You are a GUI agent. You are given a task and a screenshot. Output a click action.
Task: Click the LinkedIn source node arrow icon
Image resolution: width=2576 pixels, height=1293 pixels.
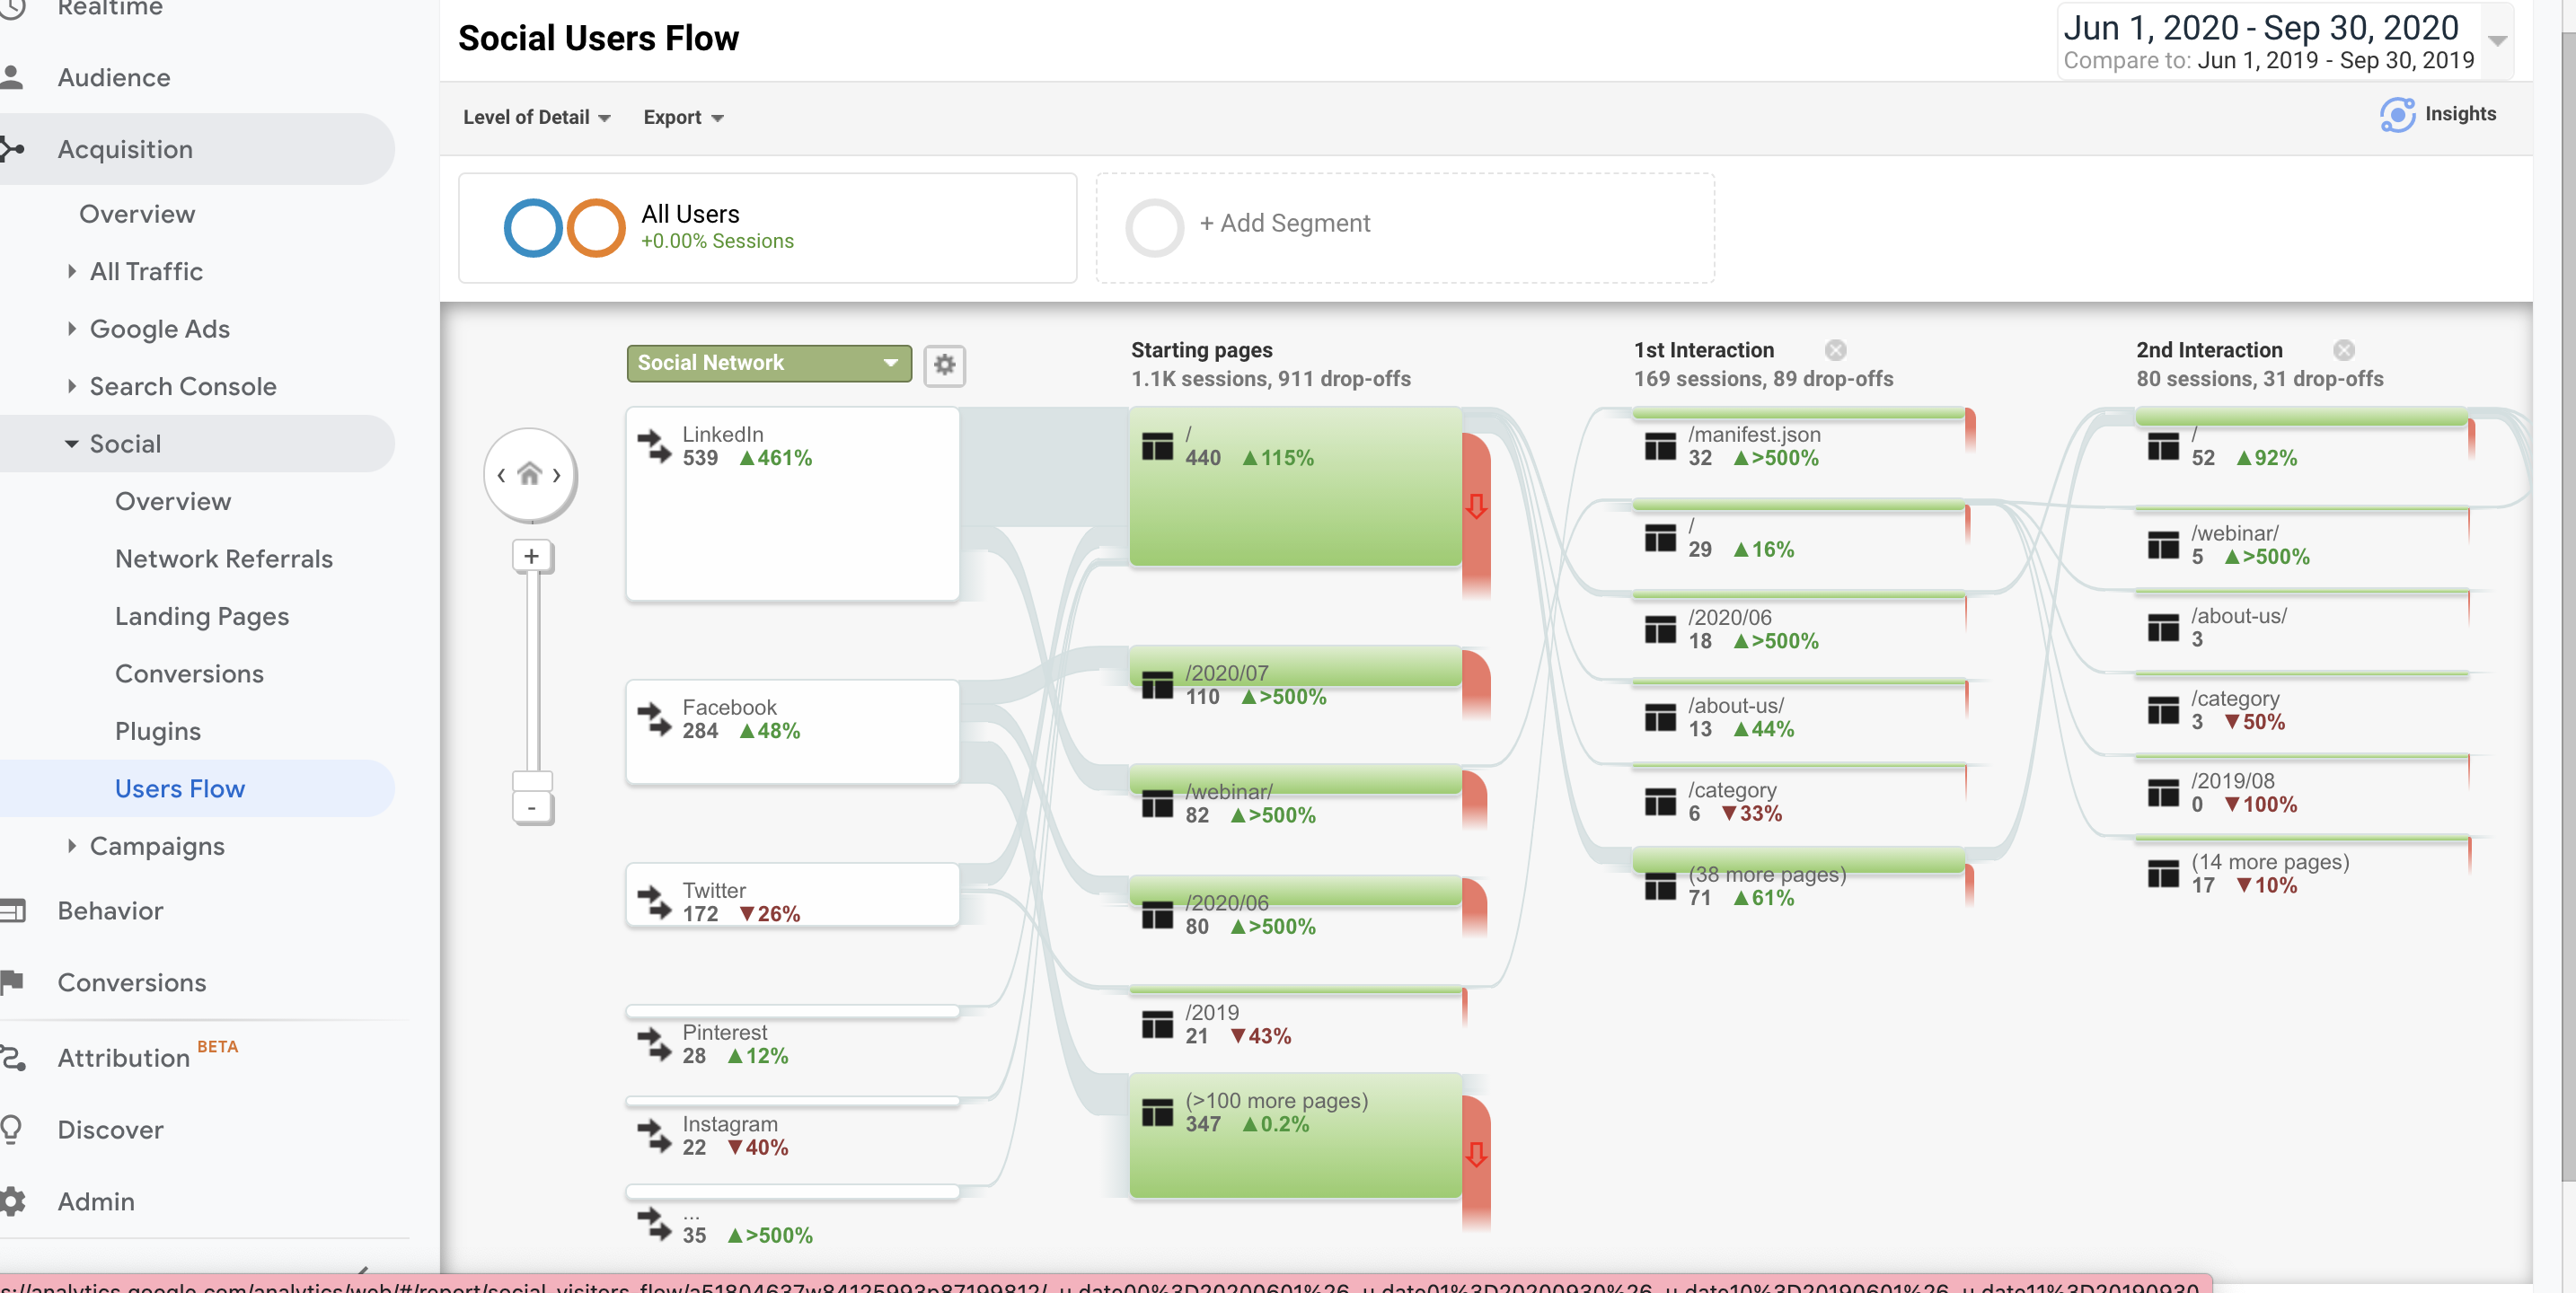pos(655,446)
